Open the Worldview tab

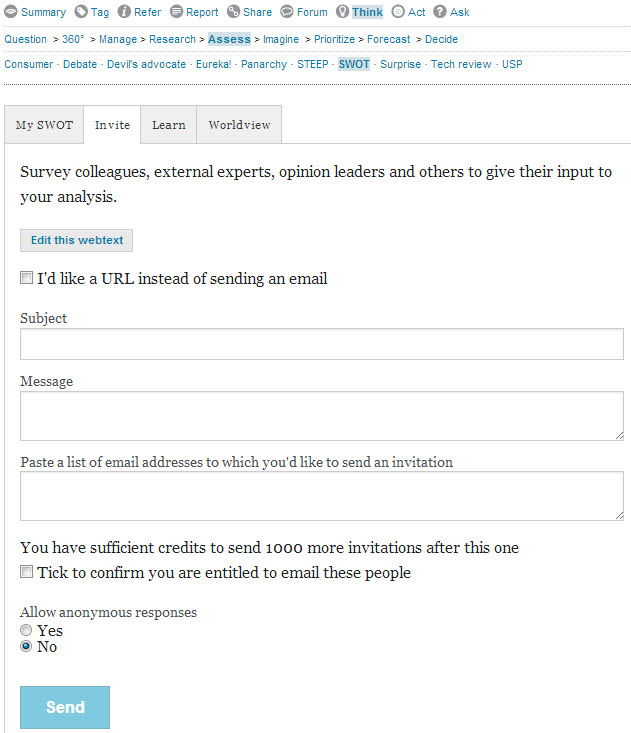coord(239,125)
